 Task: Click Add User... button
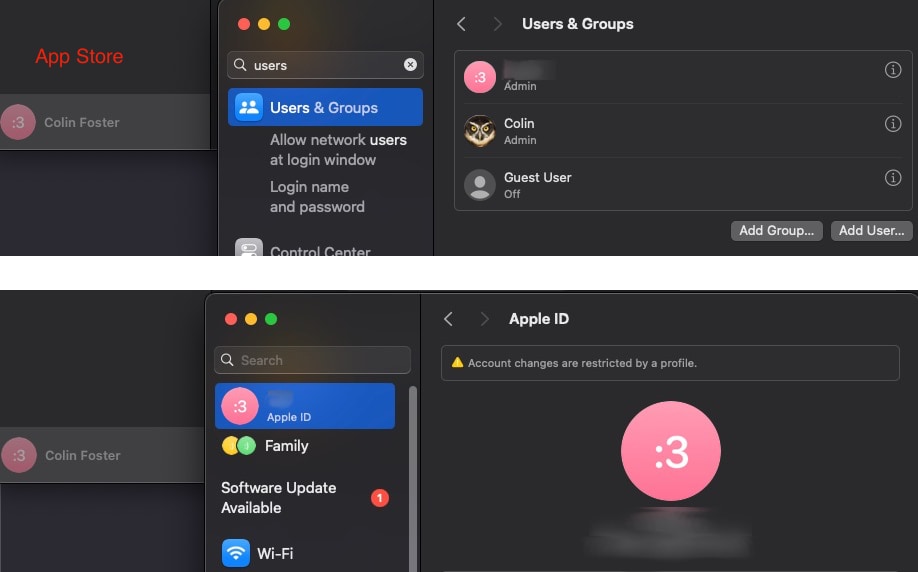[x=871, y=231]
